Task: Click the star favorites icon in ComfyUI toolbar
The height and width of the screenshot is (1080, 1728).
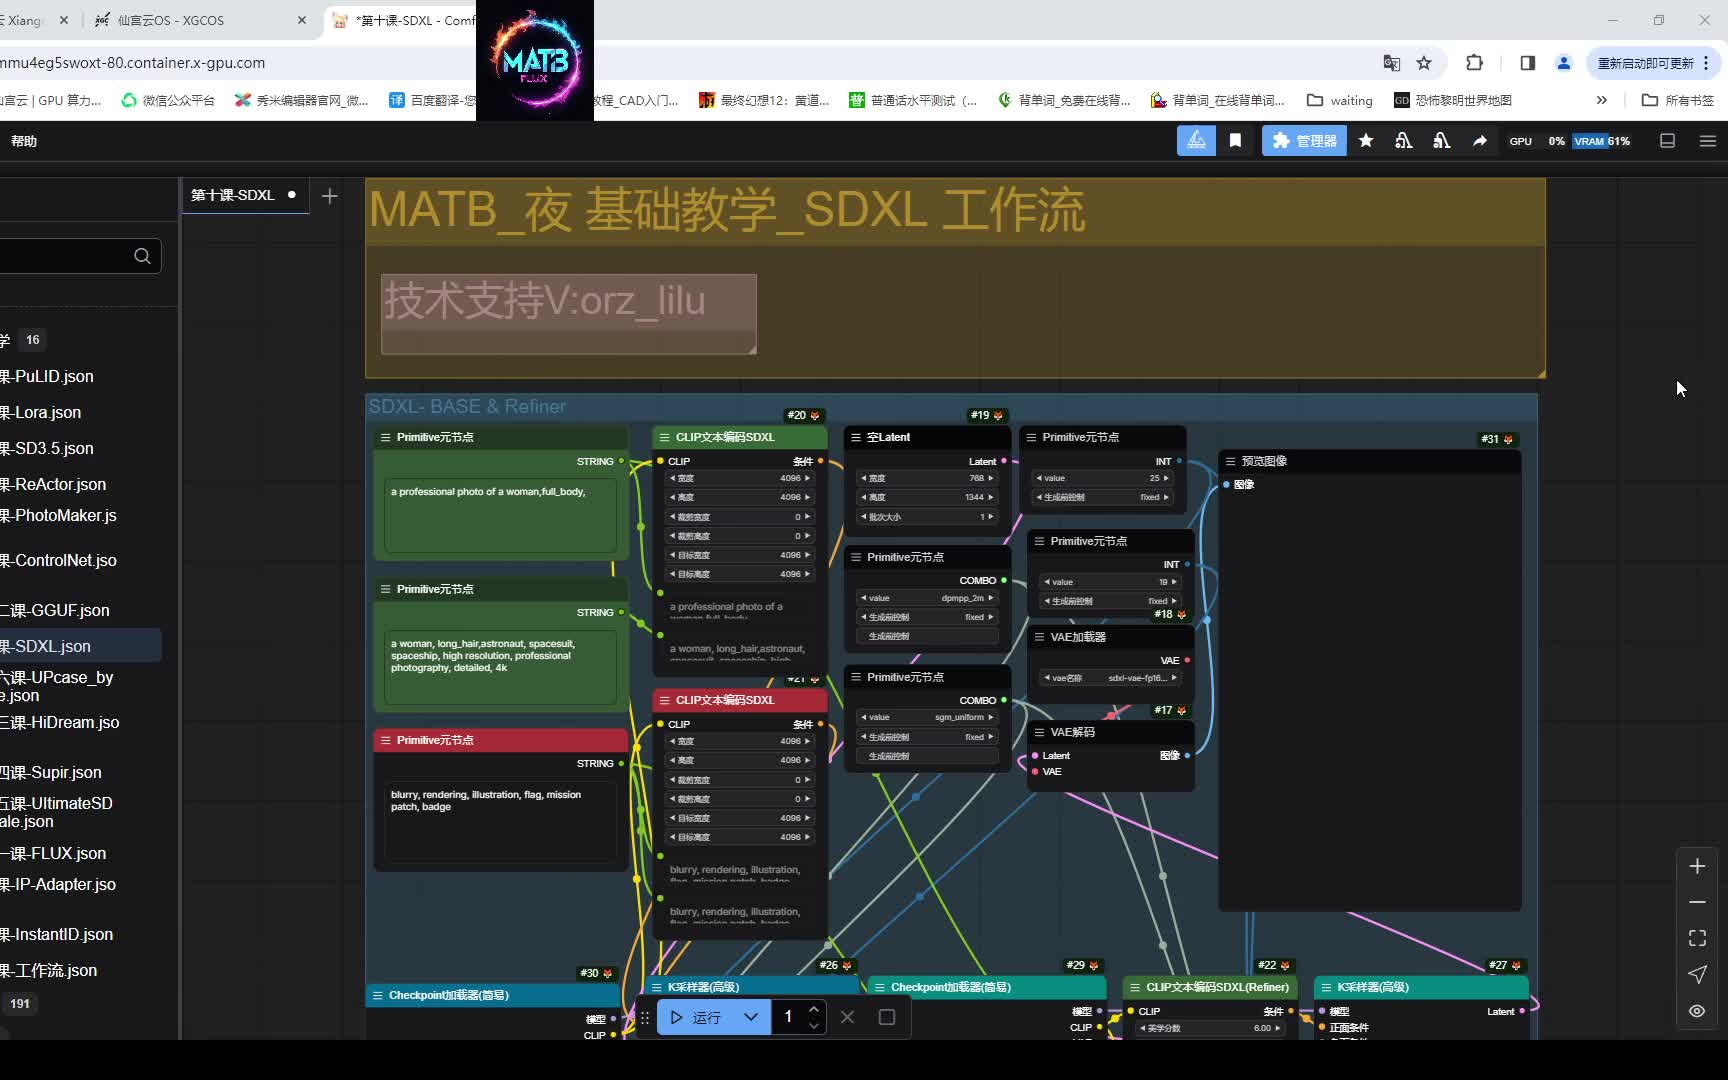Action: (1366, 141)
